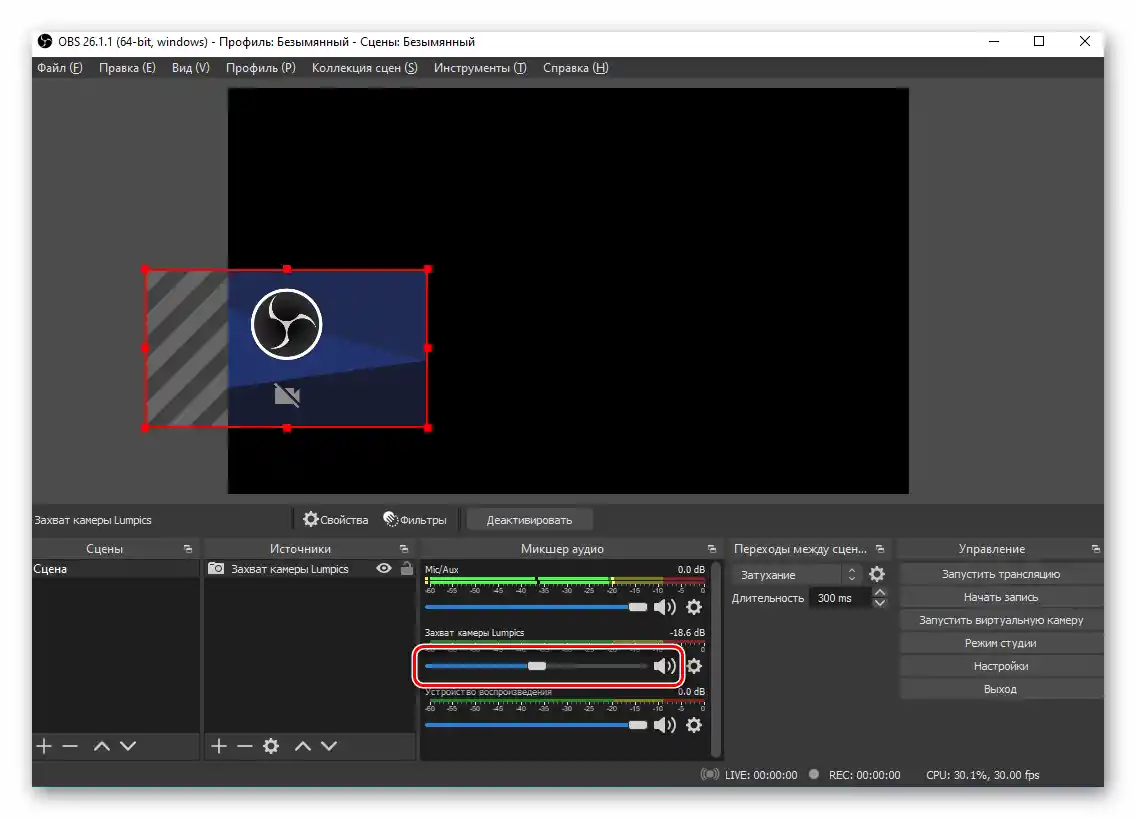1136x819 pixels.
Task: Close the OBS window
Action: (1085, 41)
